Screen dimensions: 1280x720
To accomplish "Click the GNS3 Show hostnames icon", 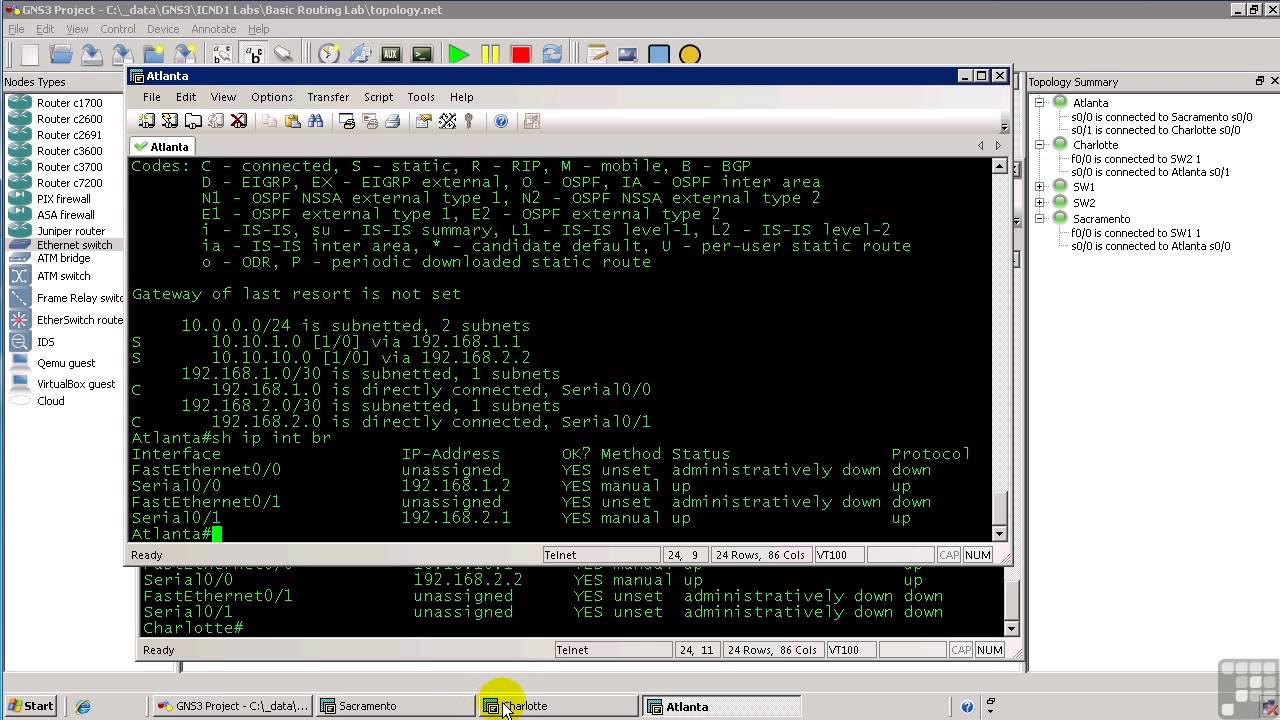I will [x=252, y=54].
